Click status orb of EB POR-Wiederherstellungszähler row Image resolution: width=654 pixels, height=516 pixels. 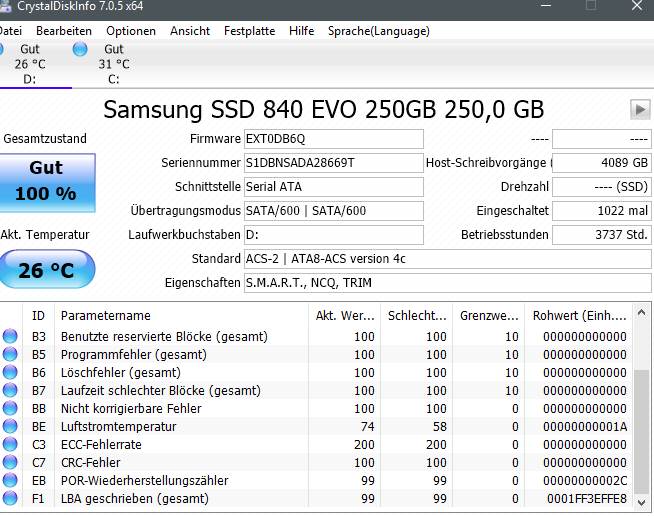coord(10,480)
